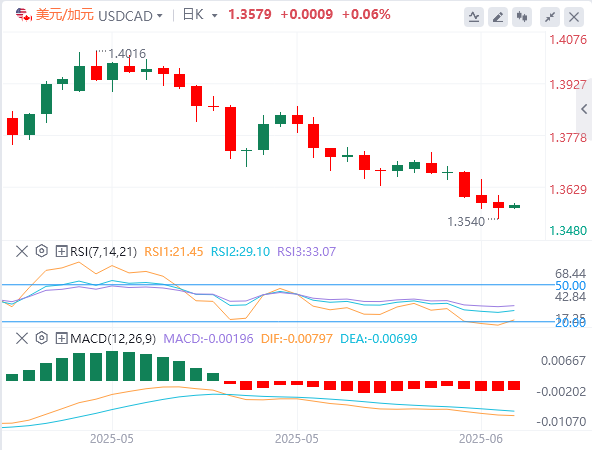Close the USDCAD chart panel
The height and width of the screenshot is (450, 592).
(x=574, y=17)
